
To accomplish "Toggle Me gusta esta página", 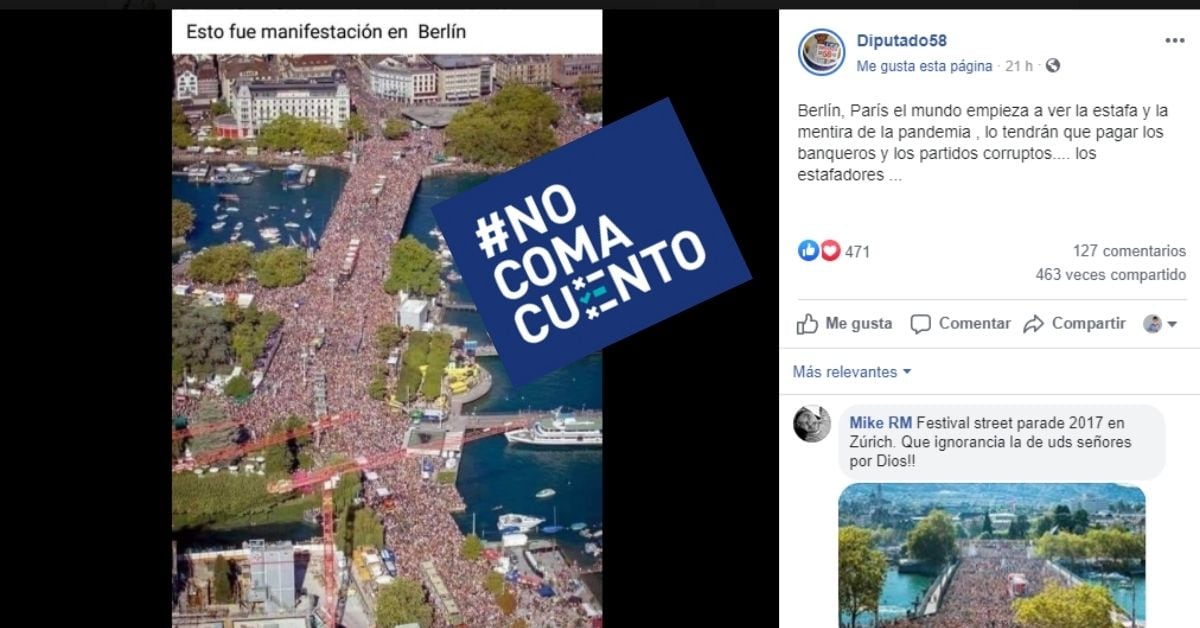I will click(924, 66).
